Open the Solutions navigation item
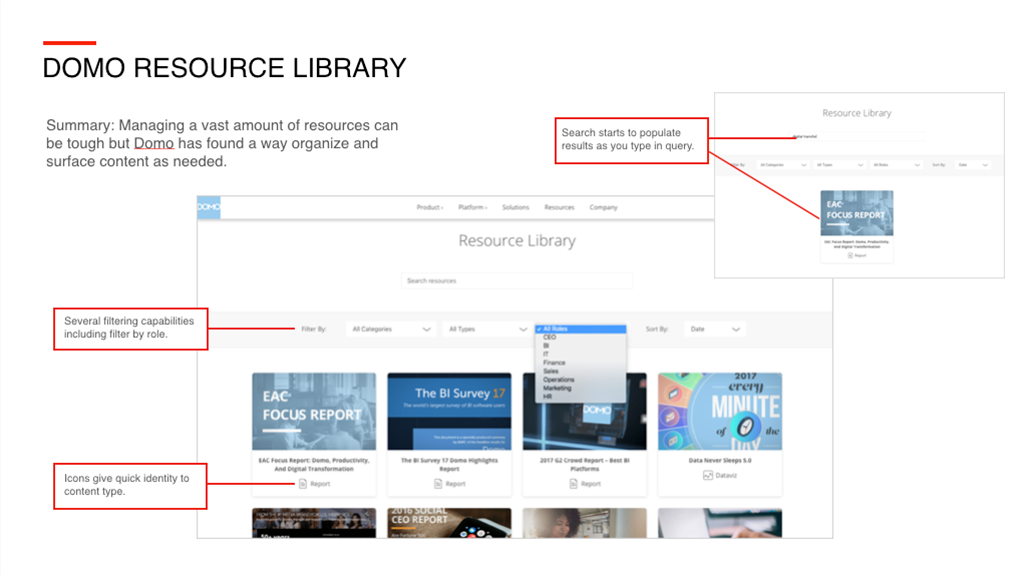The width and height of the screenshot is (1025, 575). click(516, 207)
